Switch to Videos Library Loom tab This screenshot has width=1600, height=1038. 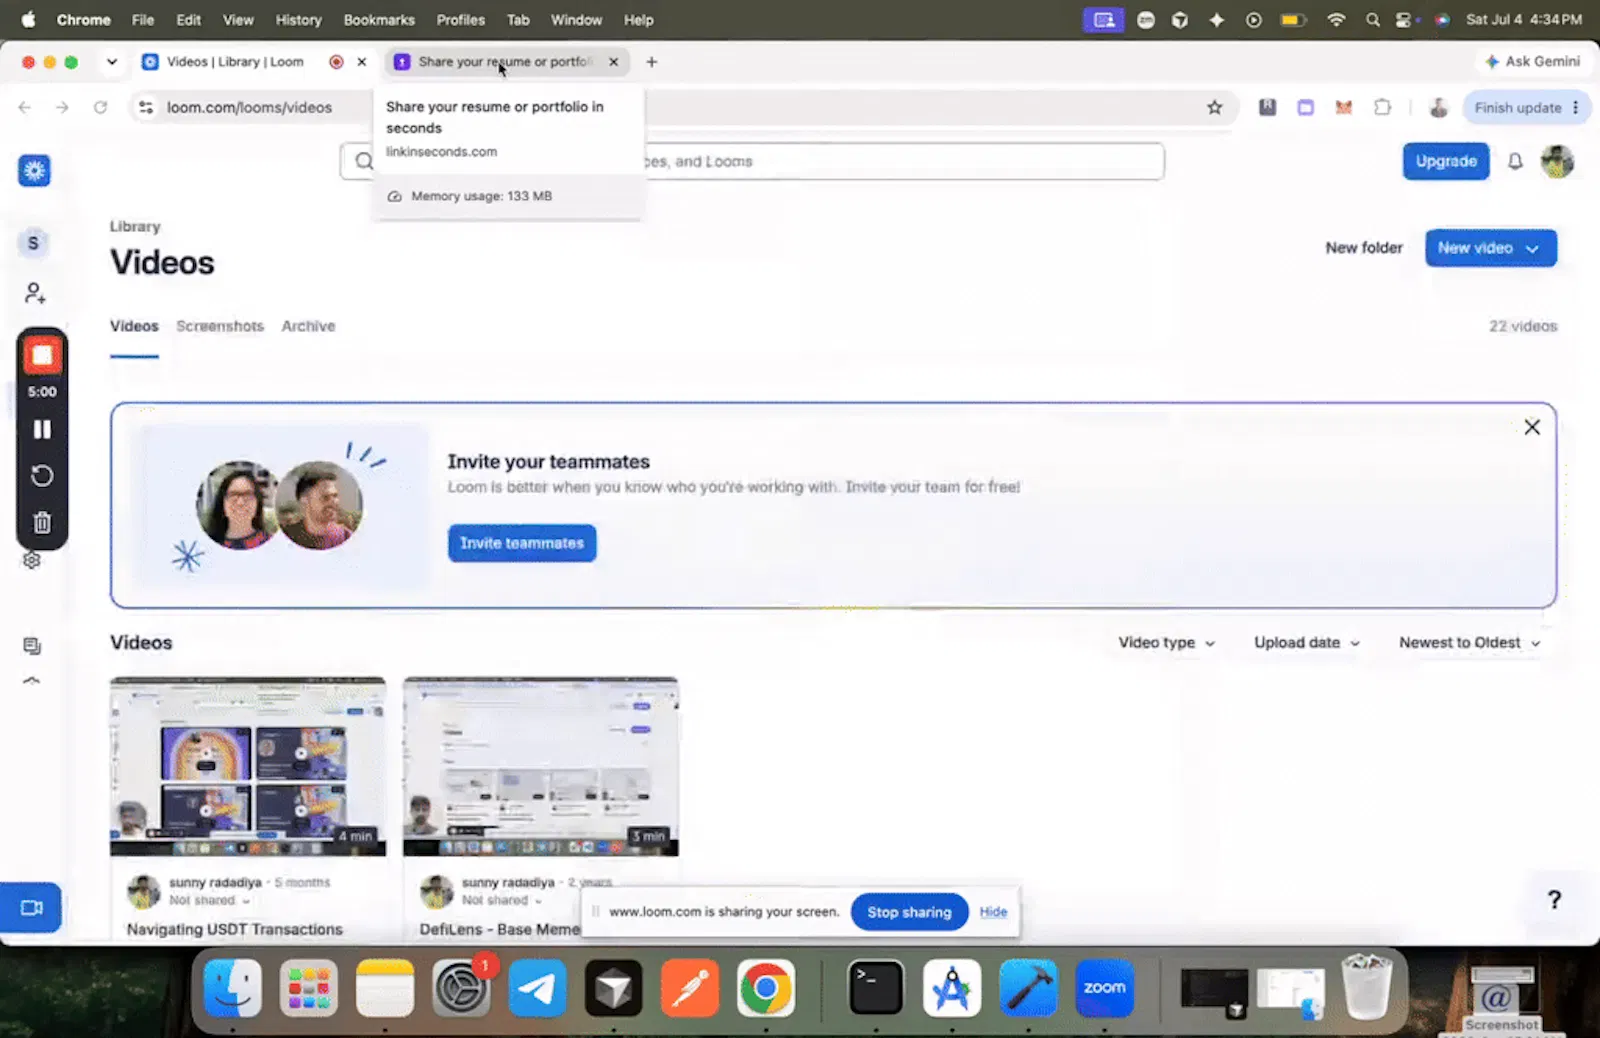[x=235, y=62]
